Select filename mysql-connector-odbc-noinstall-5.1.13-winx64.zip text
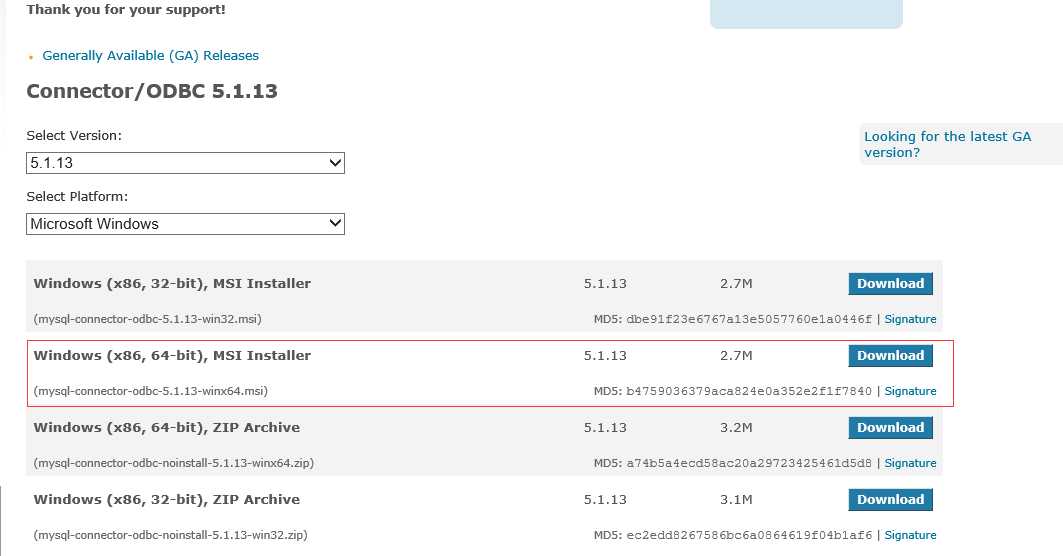1063x556 pixels. 174,463
